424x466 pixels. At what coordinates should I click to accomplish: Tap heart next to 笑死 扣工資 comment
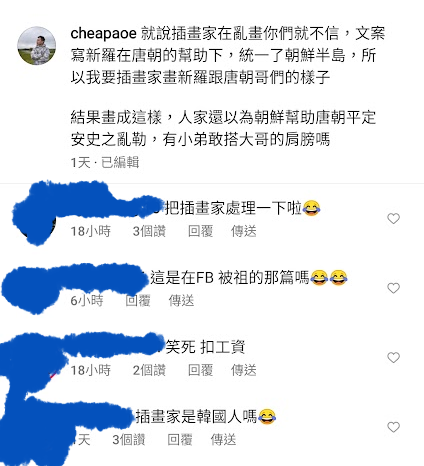point(393,357)
